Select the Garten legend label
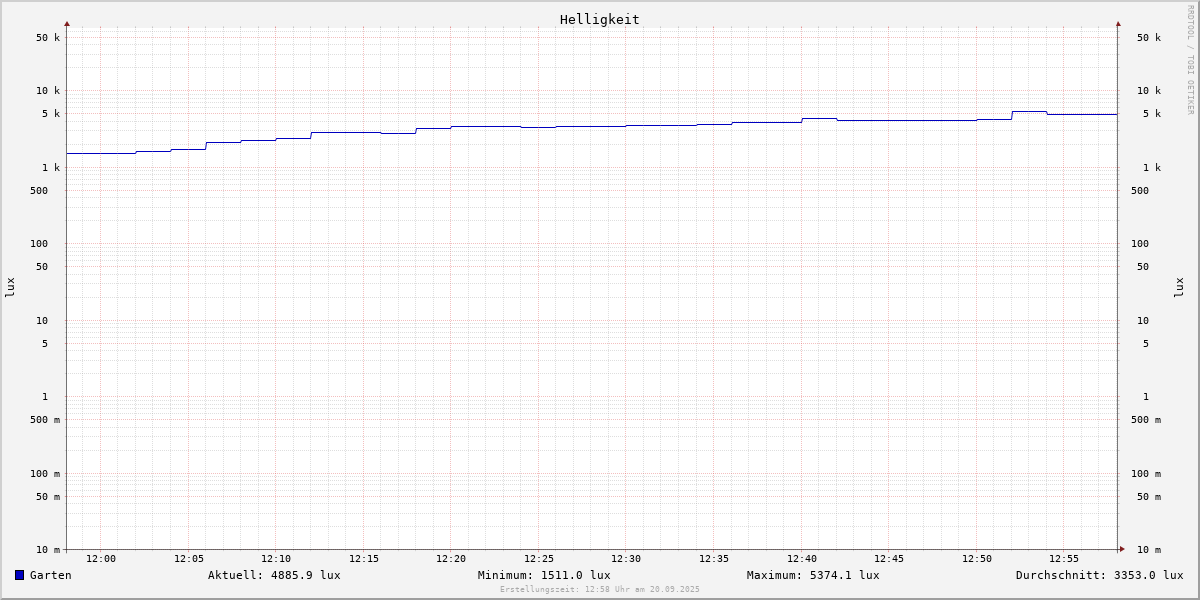 (50, 575)
